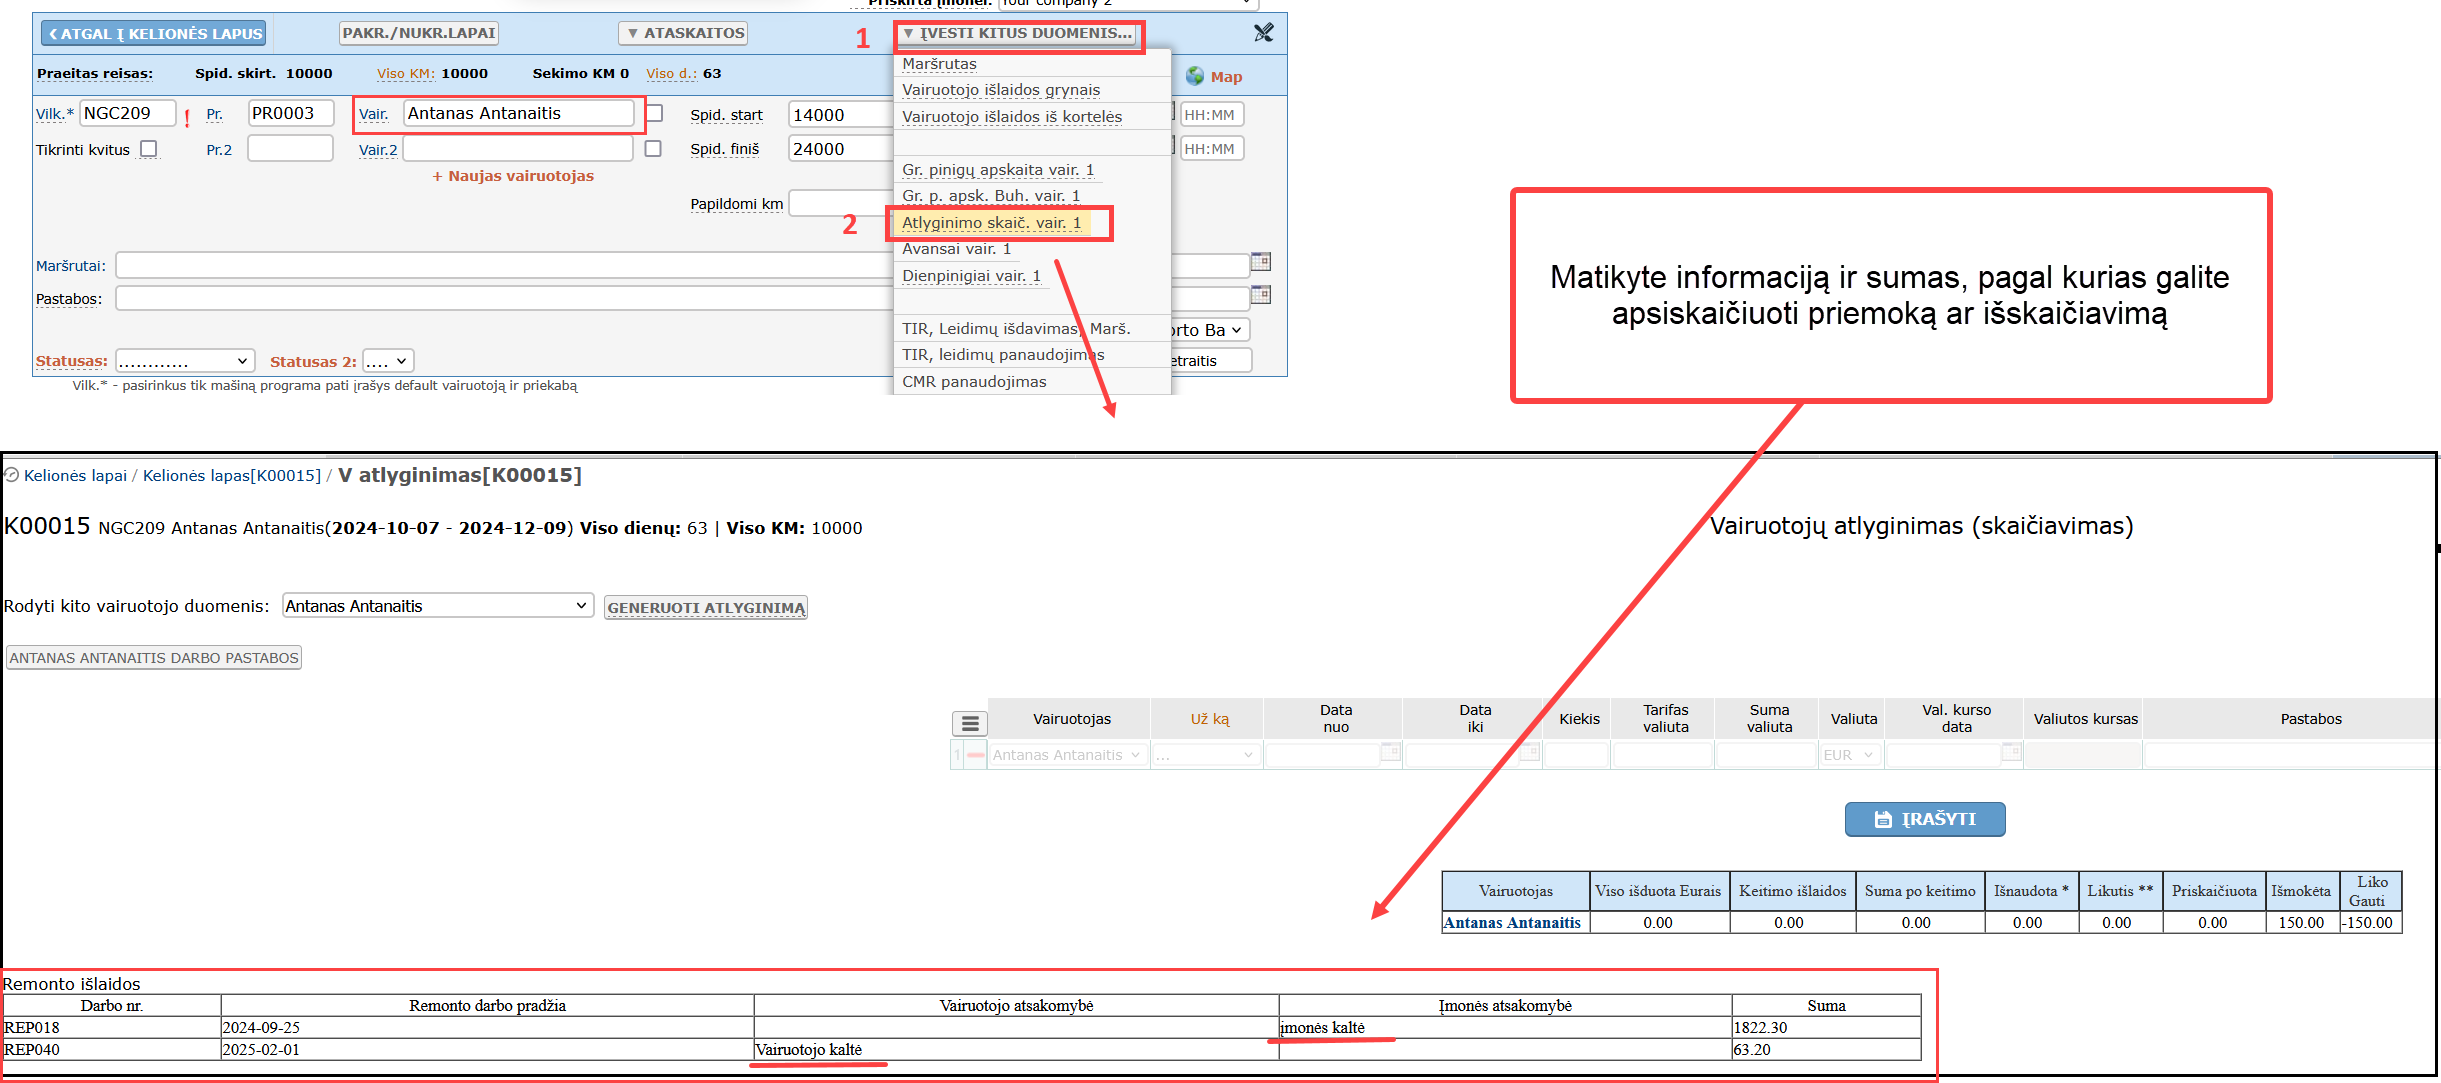Open the Kelionės lapas[K00015] breadcrumb link
This screenshot has width=2441, height=1083.
pos(232,475)
